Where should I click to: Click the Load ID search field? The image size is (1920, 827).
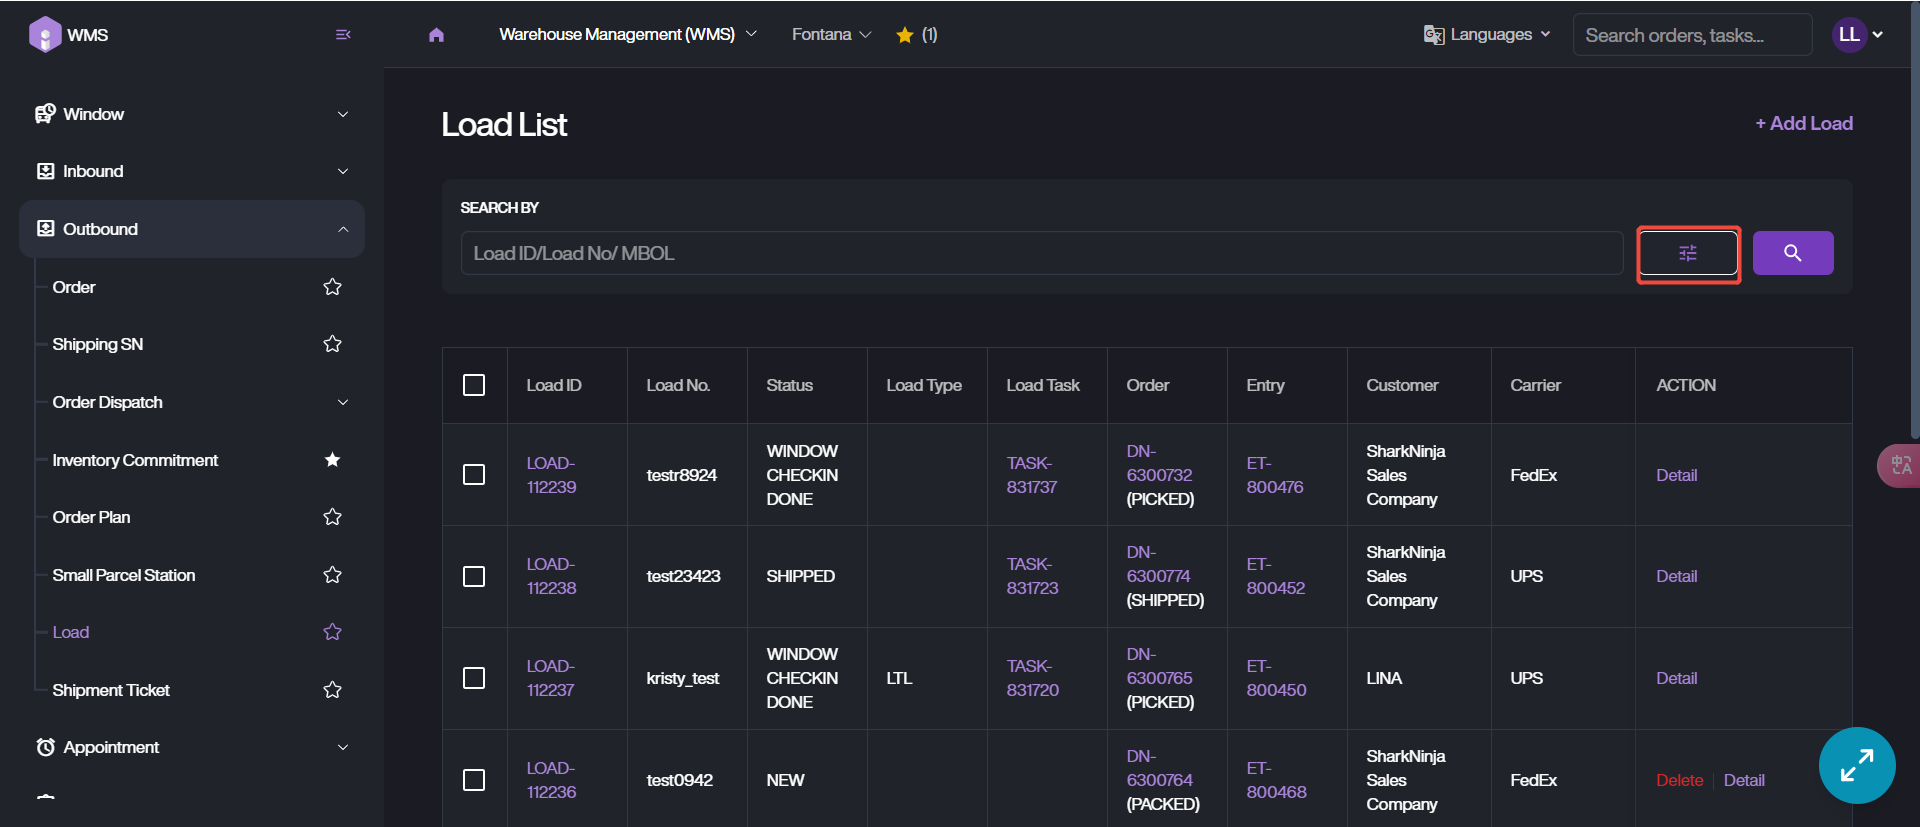pyautogui.click(x=1040, y=254)
